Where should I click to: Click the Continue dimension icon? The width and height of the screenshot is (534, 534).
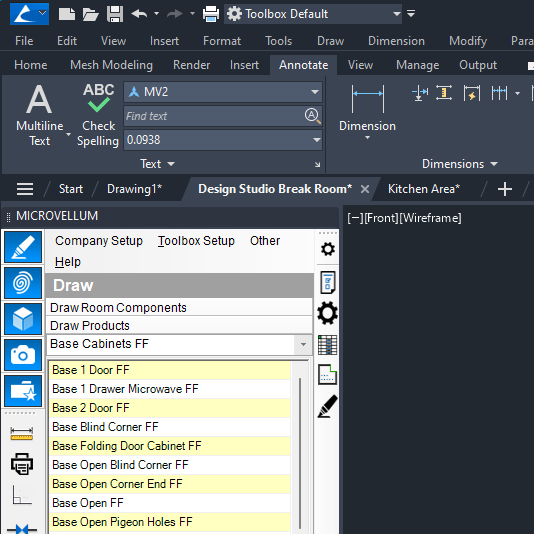[499, 93]
